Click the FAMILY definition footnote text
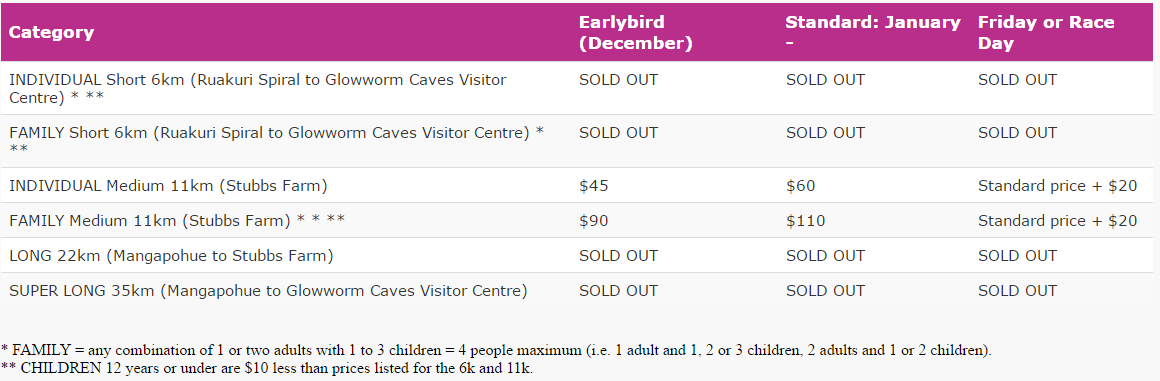This screenshot has width=1160, height=381. [496, 350]
